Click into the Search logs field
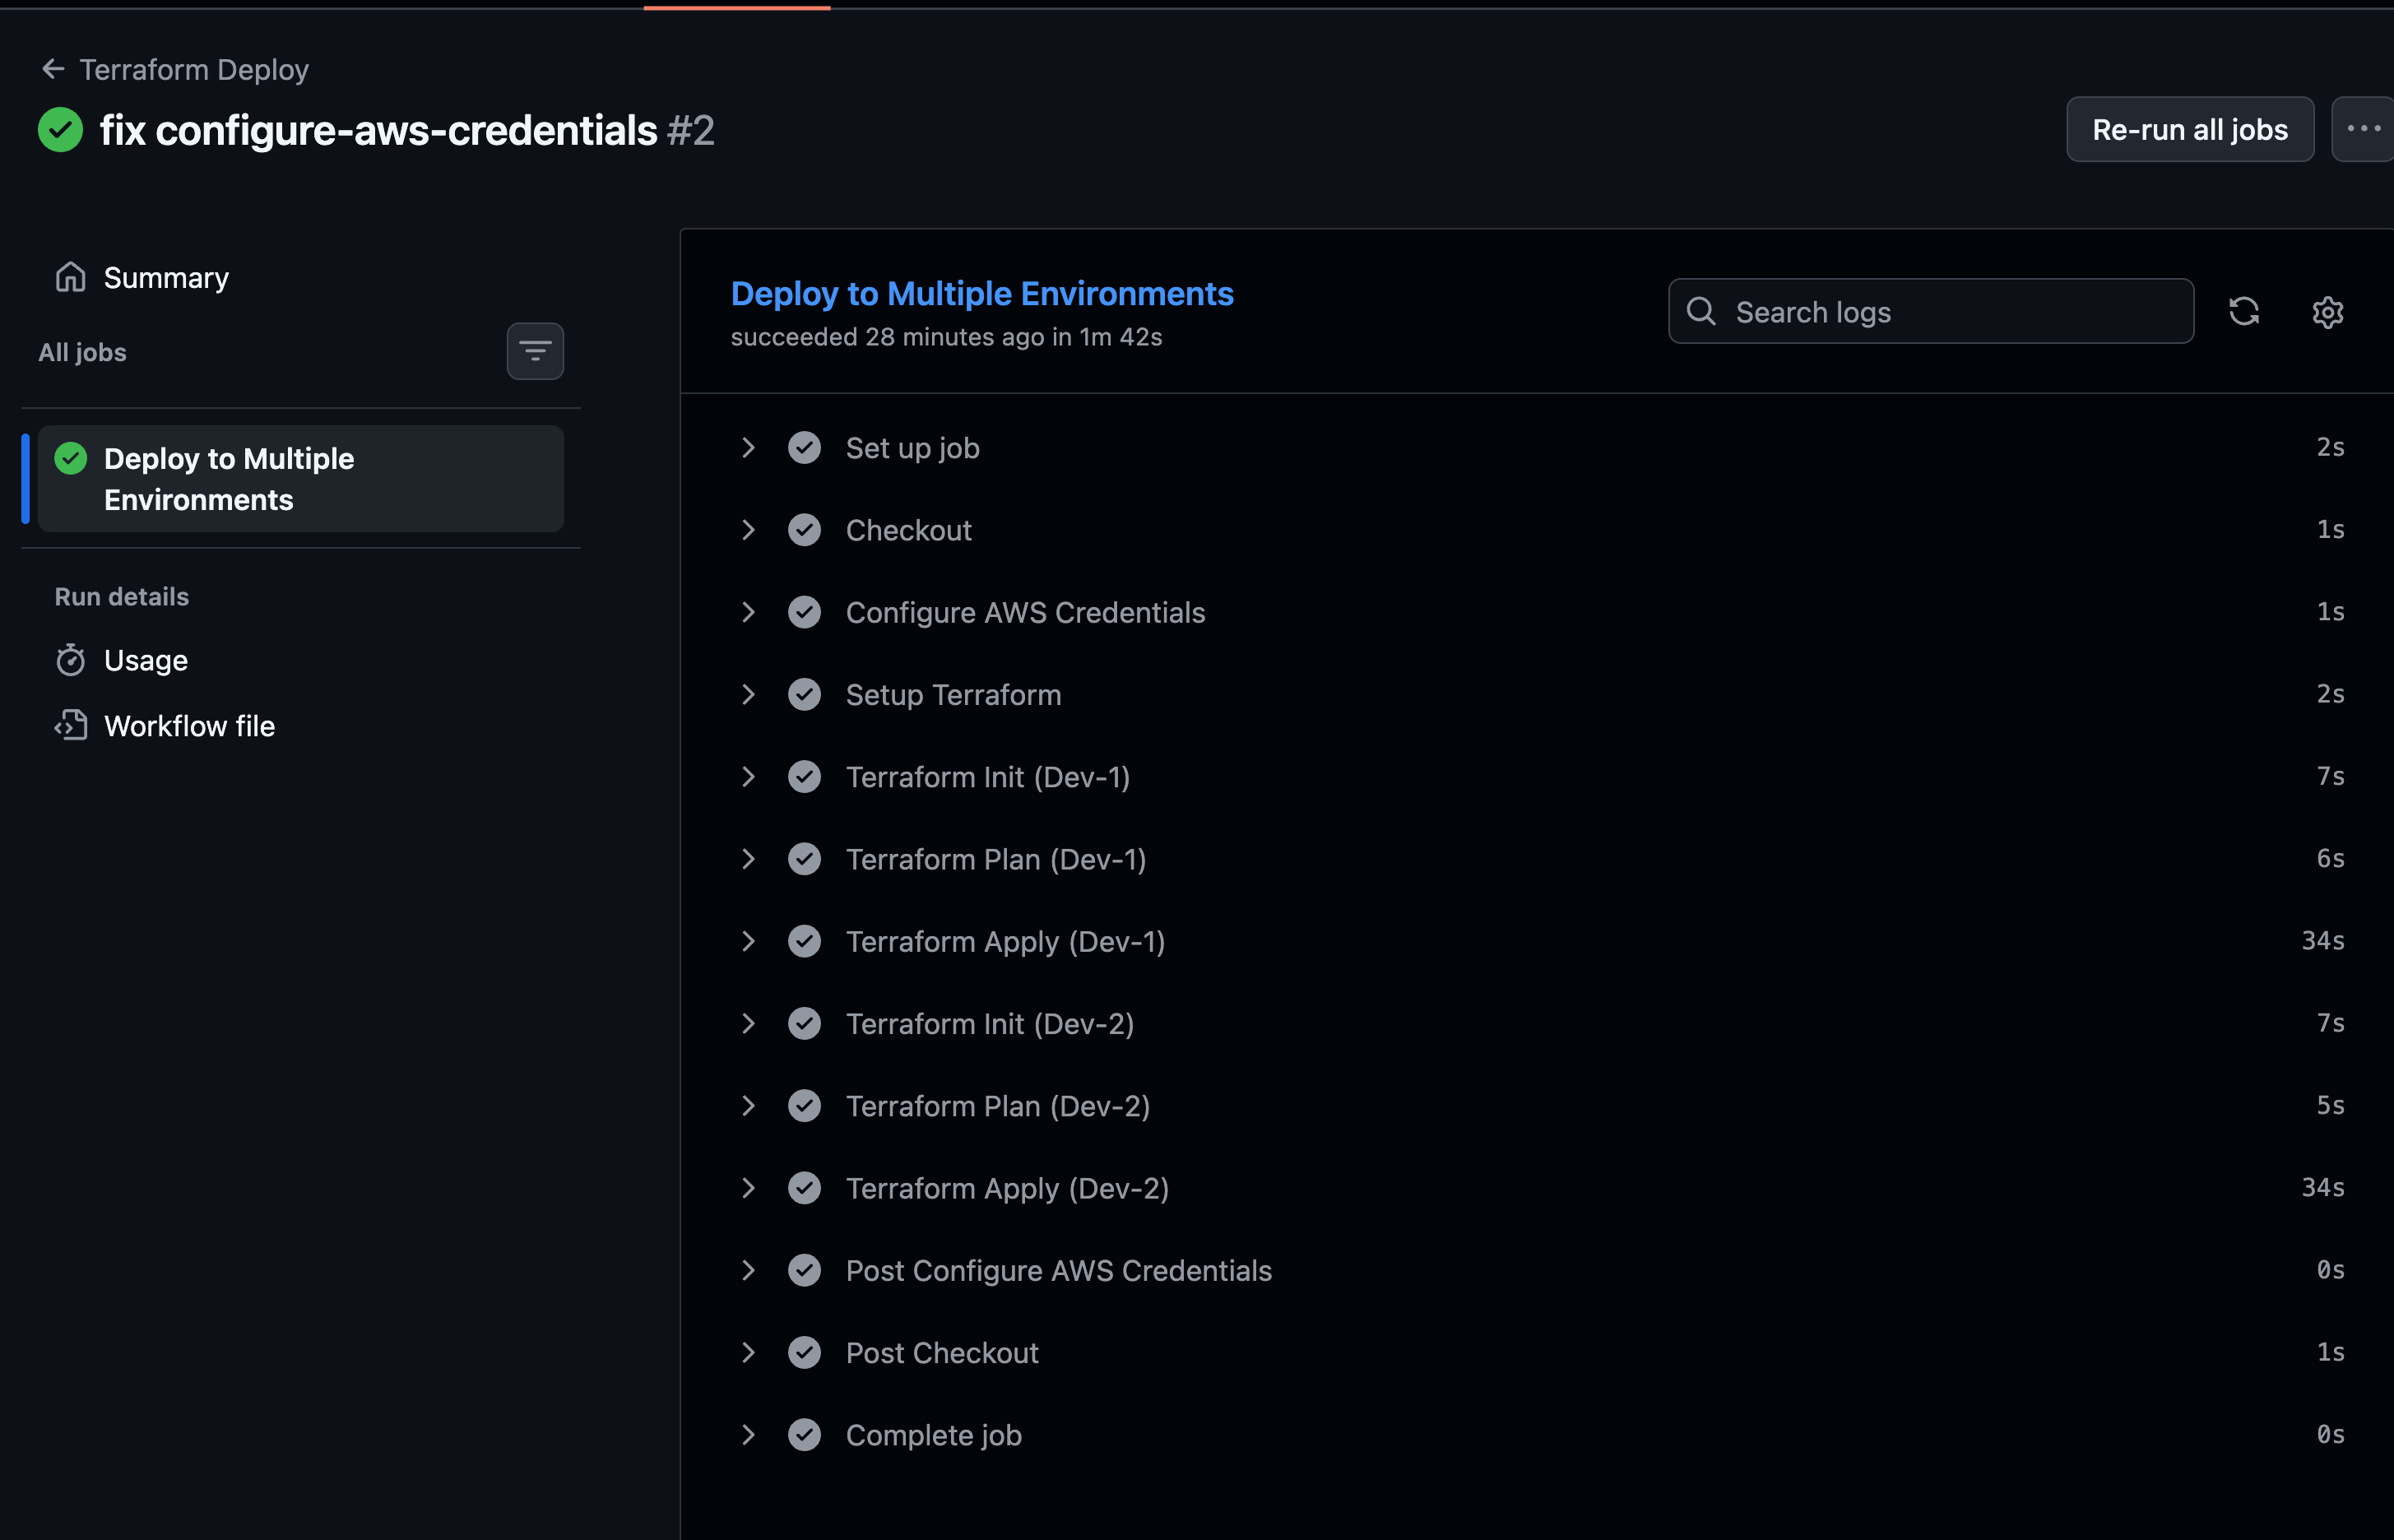Viewport: 2394px width, 1540px height. (1930, 311)
